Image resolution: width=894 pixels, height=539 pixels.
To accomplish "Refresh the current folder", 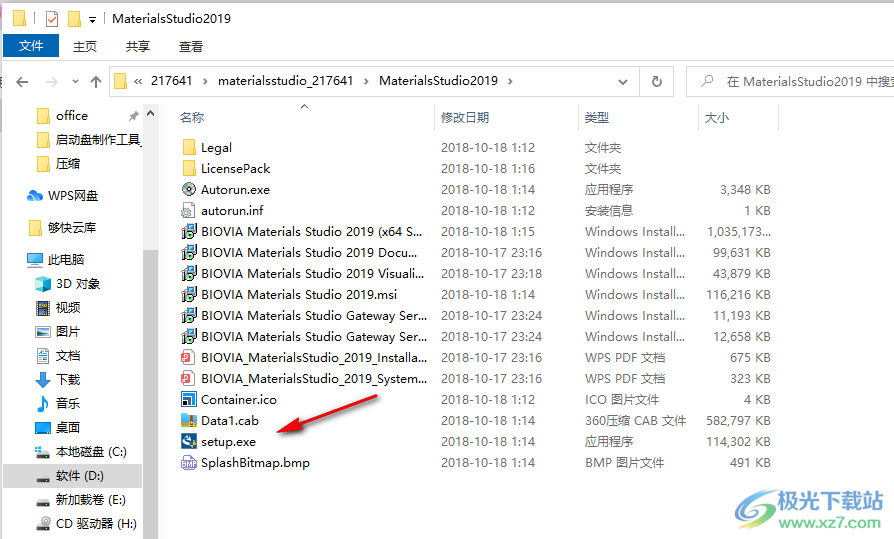I will click(657, 82).
